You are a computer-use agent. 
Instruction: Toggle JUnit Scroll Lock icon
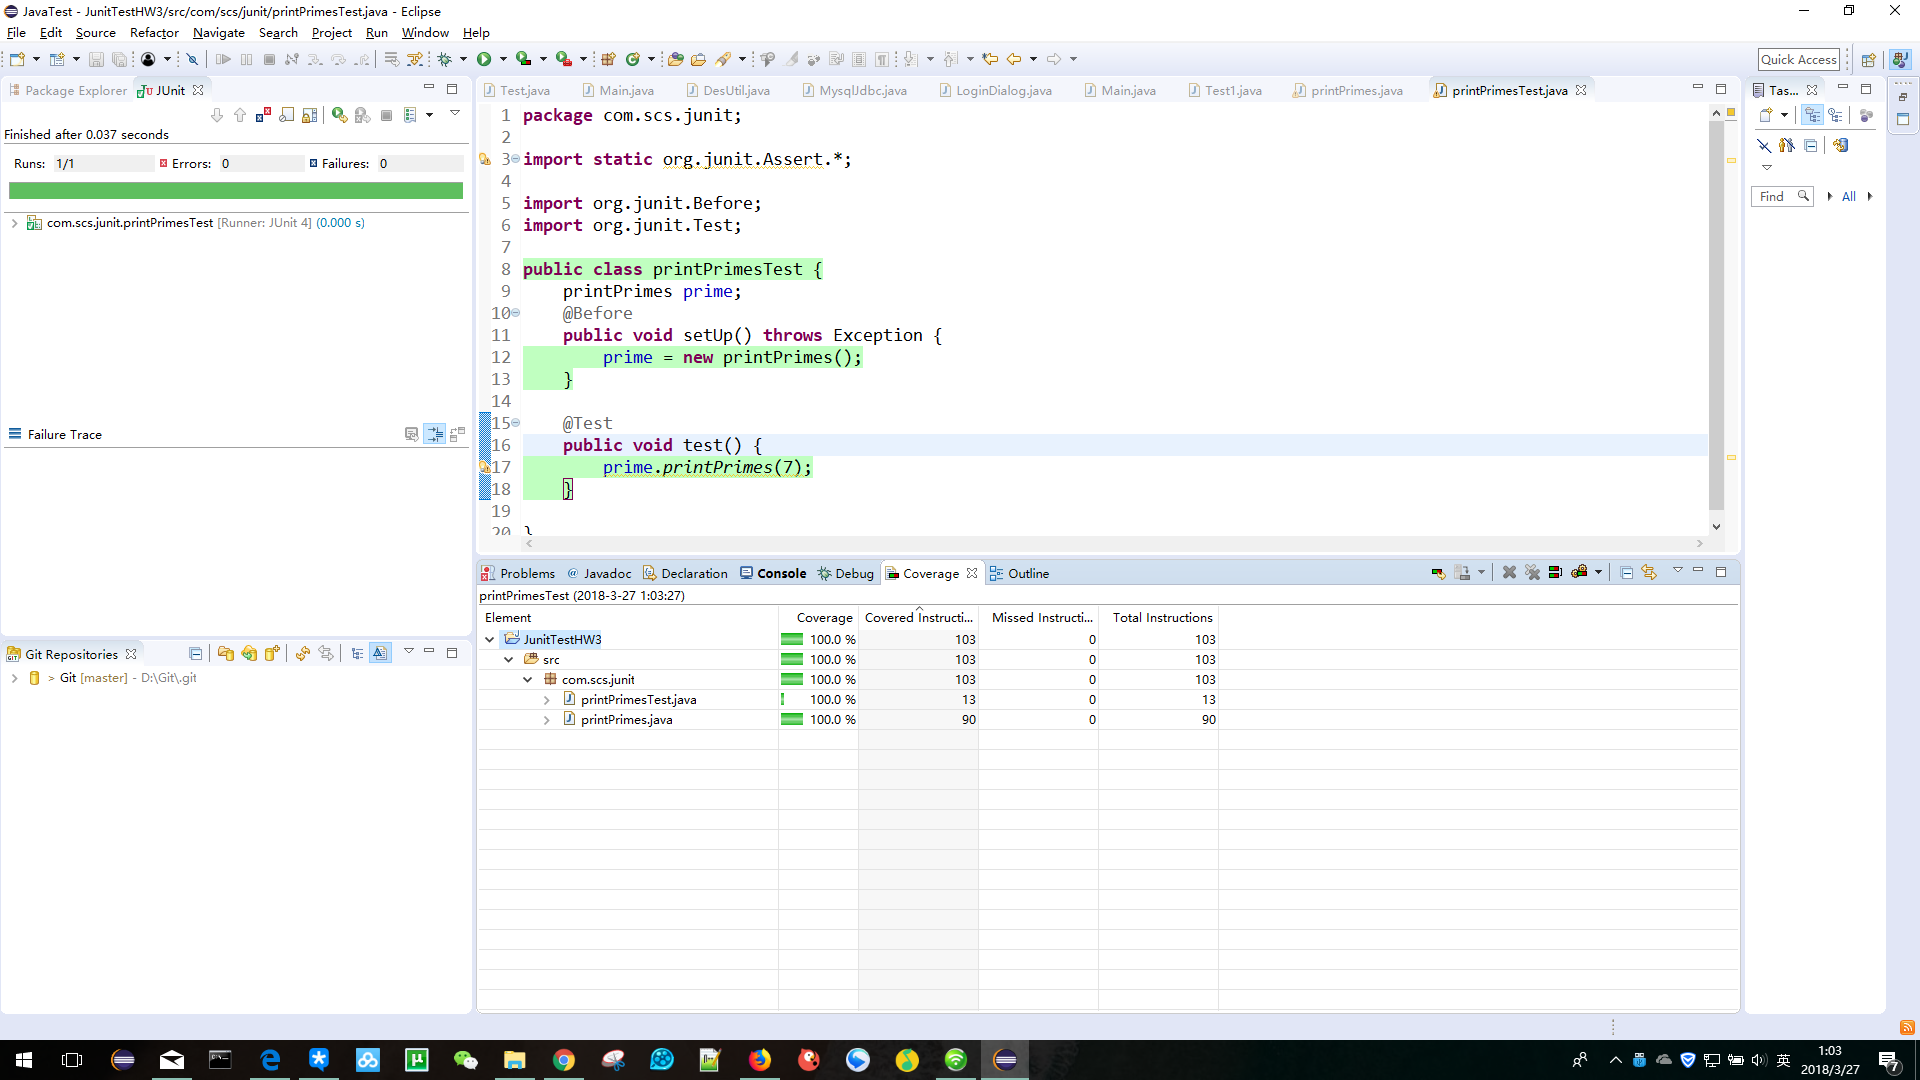[x=310, y=115]
